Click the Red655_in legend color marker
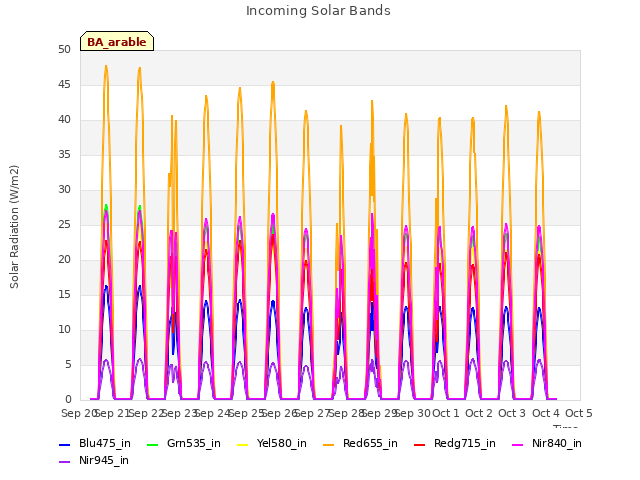Viewport: 640px width, 480px height. (329, 445)
